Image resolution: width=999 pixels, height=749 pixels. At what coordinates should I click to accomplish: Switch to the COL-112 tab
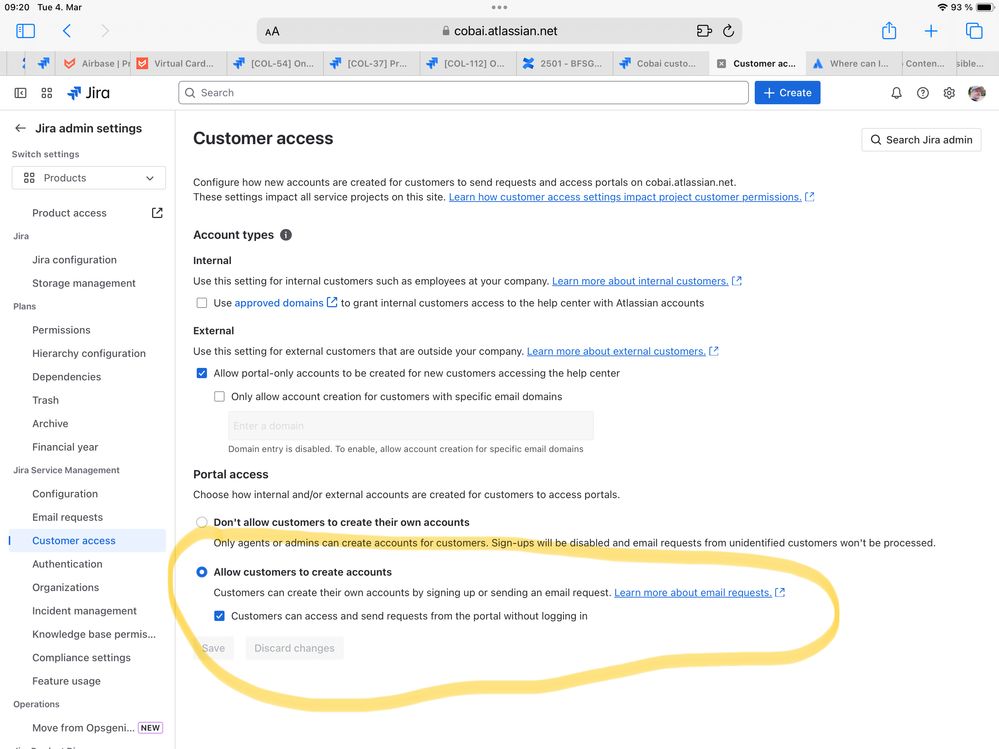click(467, 64)
